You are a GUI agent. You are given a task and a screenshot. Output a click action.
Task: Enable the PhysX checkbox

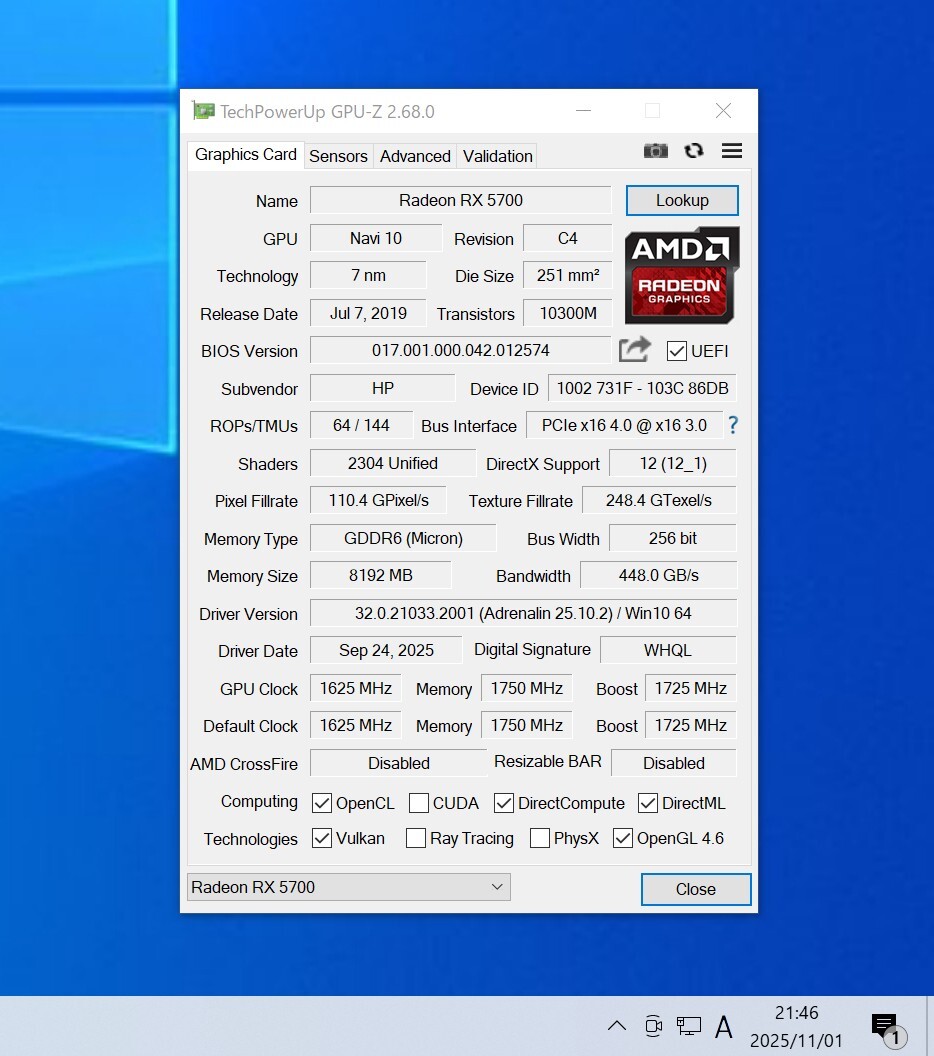point(540,838)
